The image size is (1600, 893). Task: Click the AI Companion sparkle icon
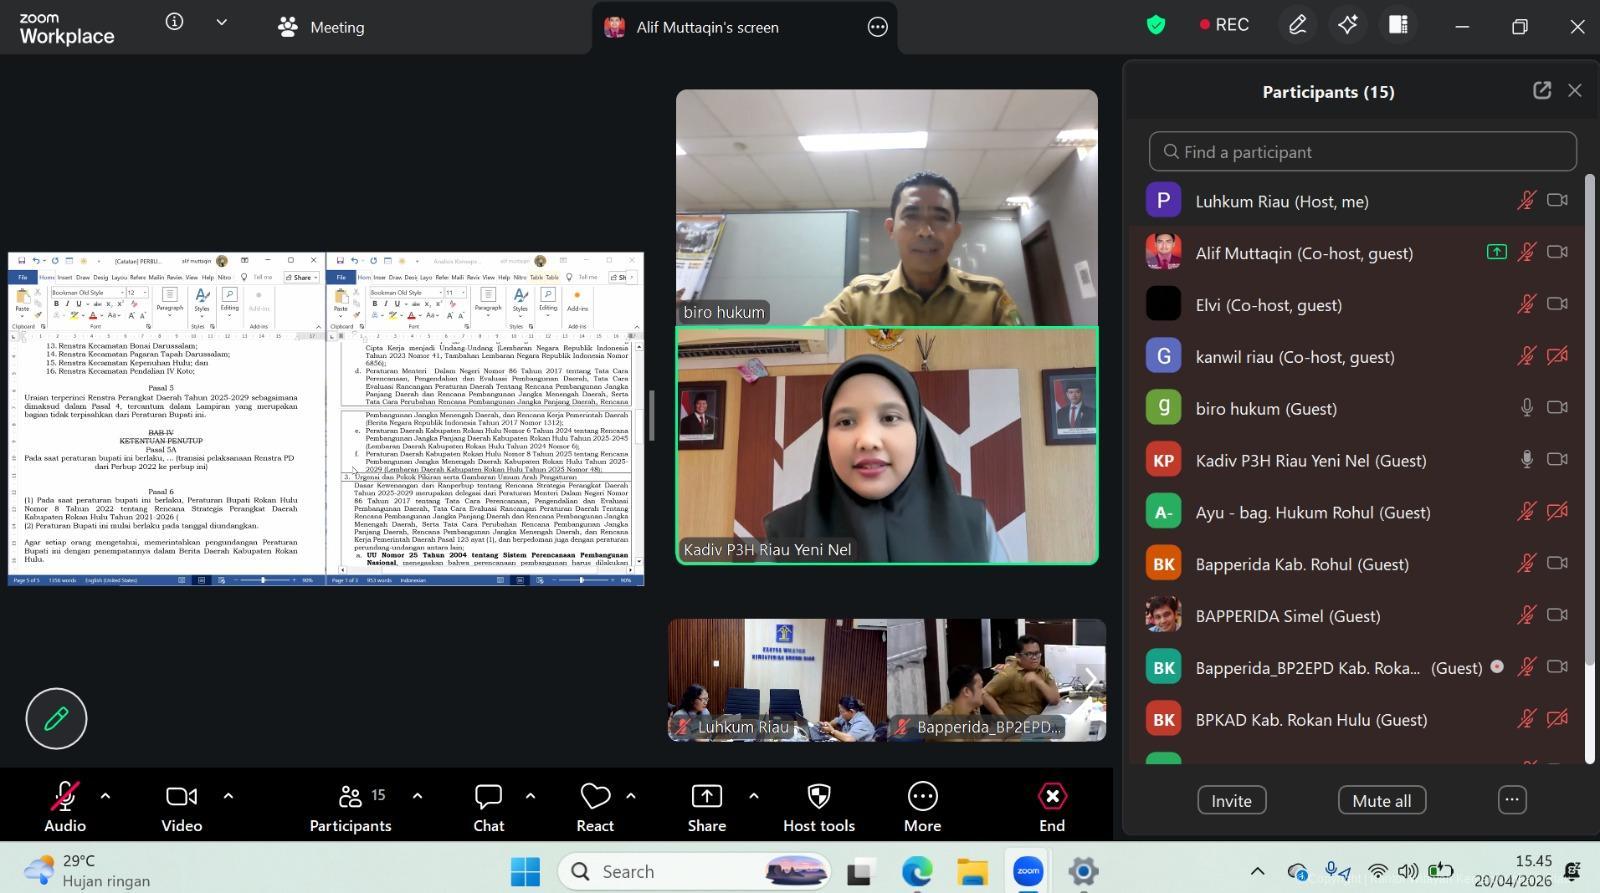pyautogui.click(x=1347, y=26)
